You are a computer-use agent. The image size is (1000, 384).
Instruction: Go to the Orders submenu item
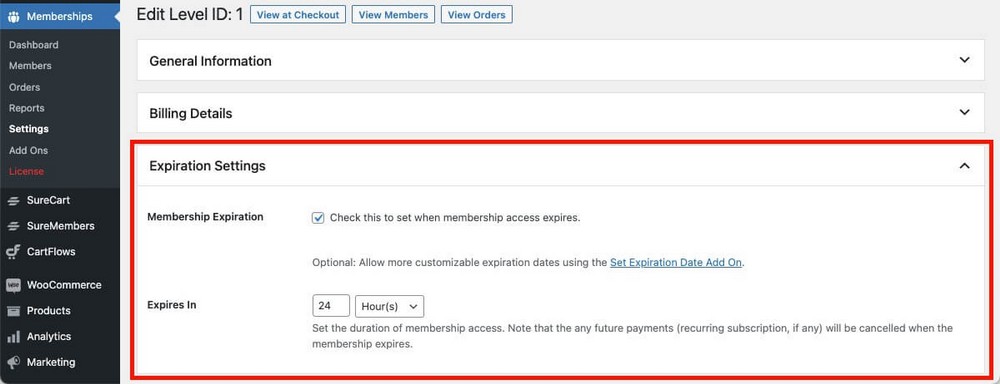click(24, 87)
